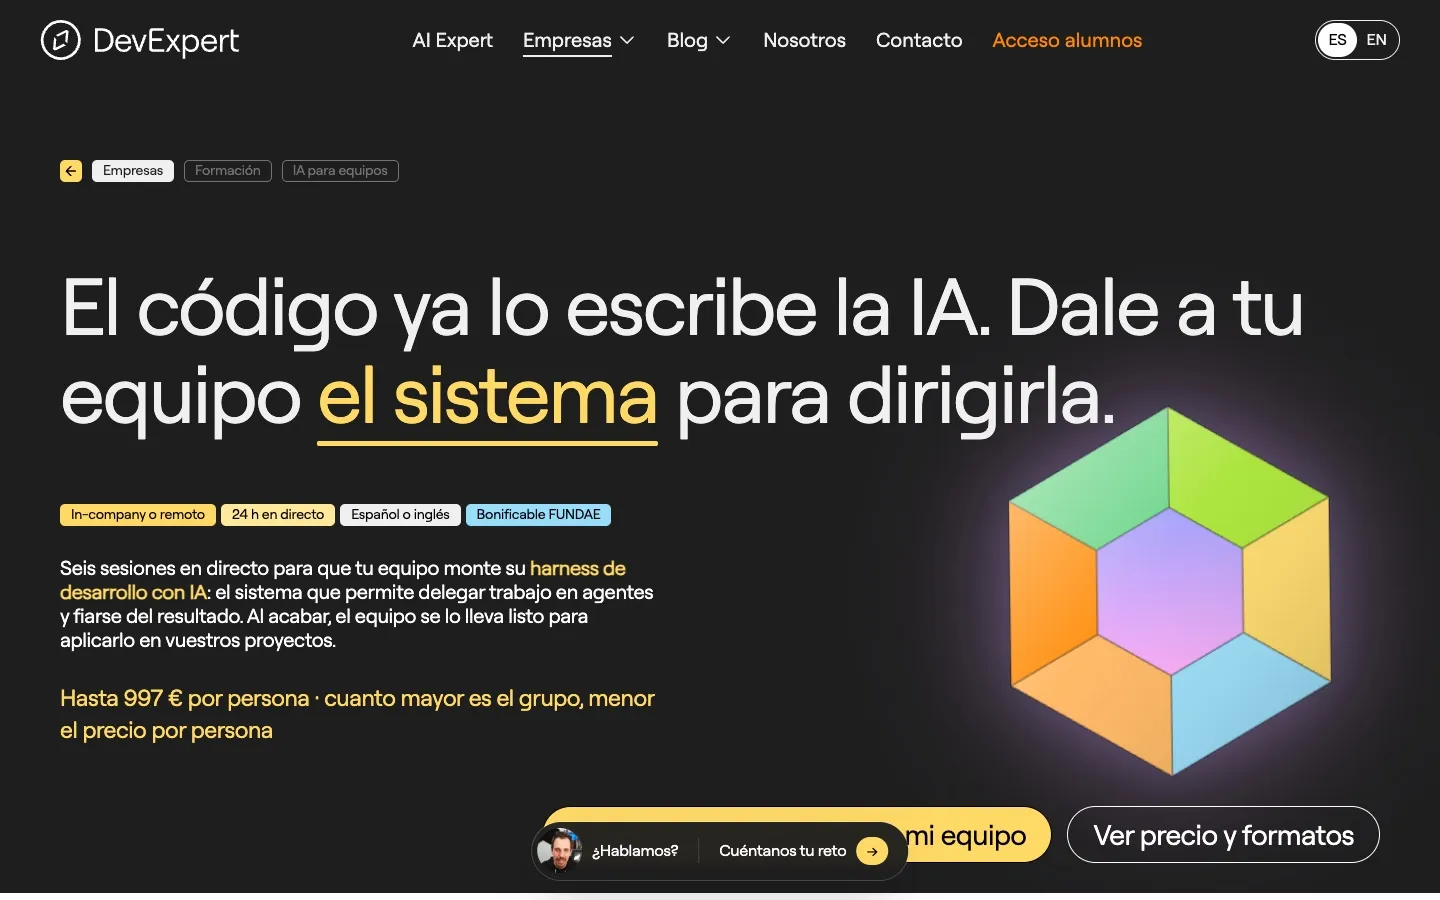The image size is (1440, 900).
Task: Expand the Blog dropdown chevron
Action: [723, 40]
